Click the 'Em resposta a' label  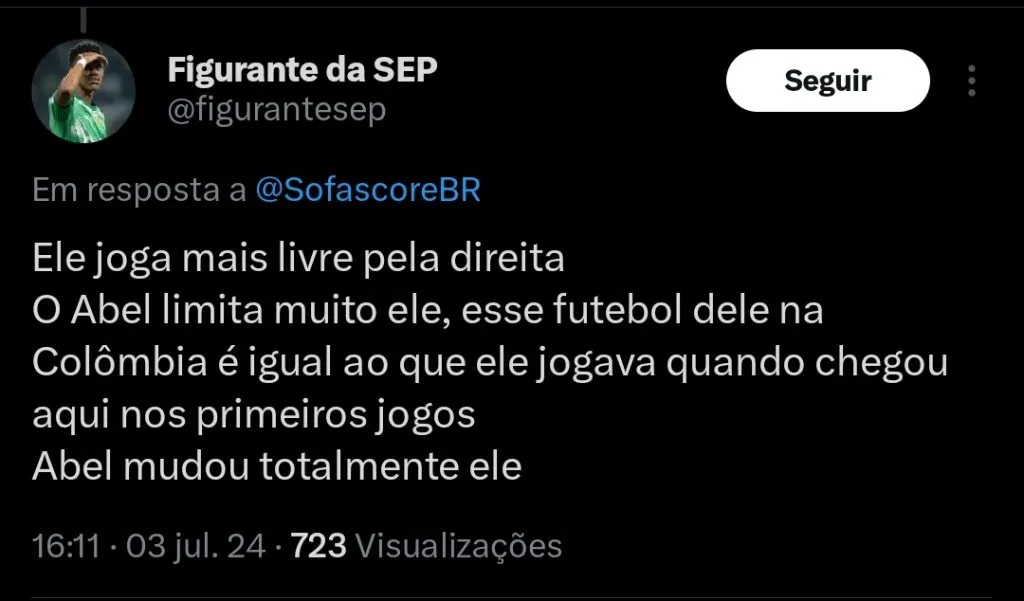coord(139,190)
